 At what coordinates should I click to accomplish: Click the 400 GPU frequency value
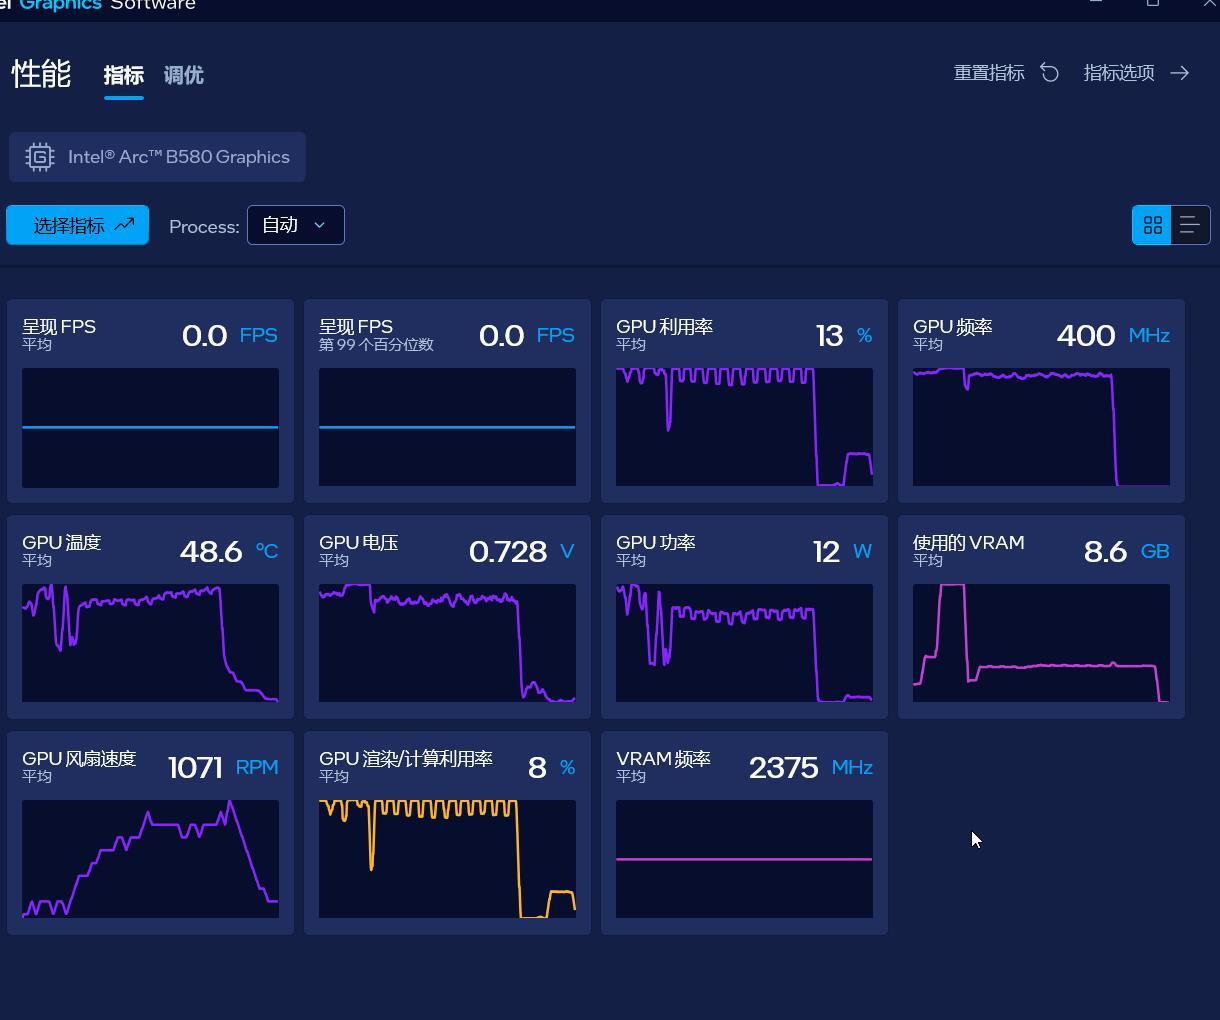pos(1086,335)
